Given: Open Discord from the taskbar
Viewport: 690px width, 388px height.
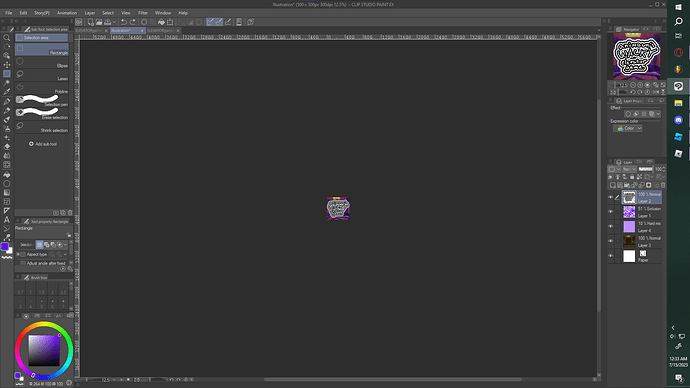Looking at the screenshot, I should pos(678,120).
